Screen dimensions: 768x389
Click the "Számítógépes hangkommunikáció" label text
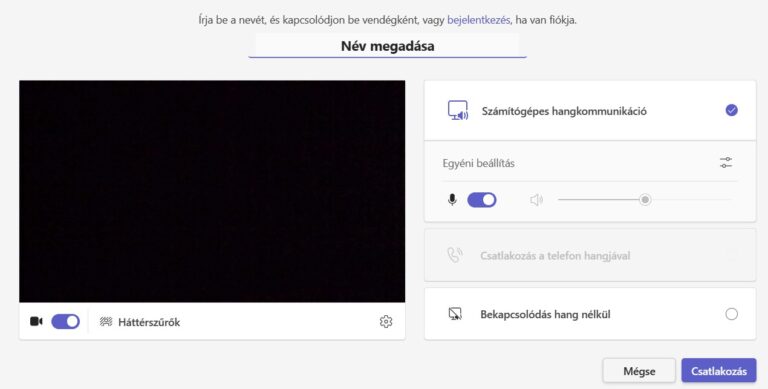click(x=564, y=111)
